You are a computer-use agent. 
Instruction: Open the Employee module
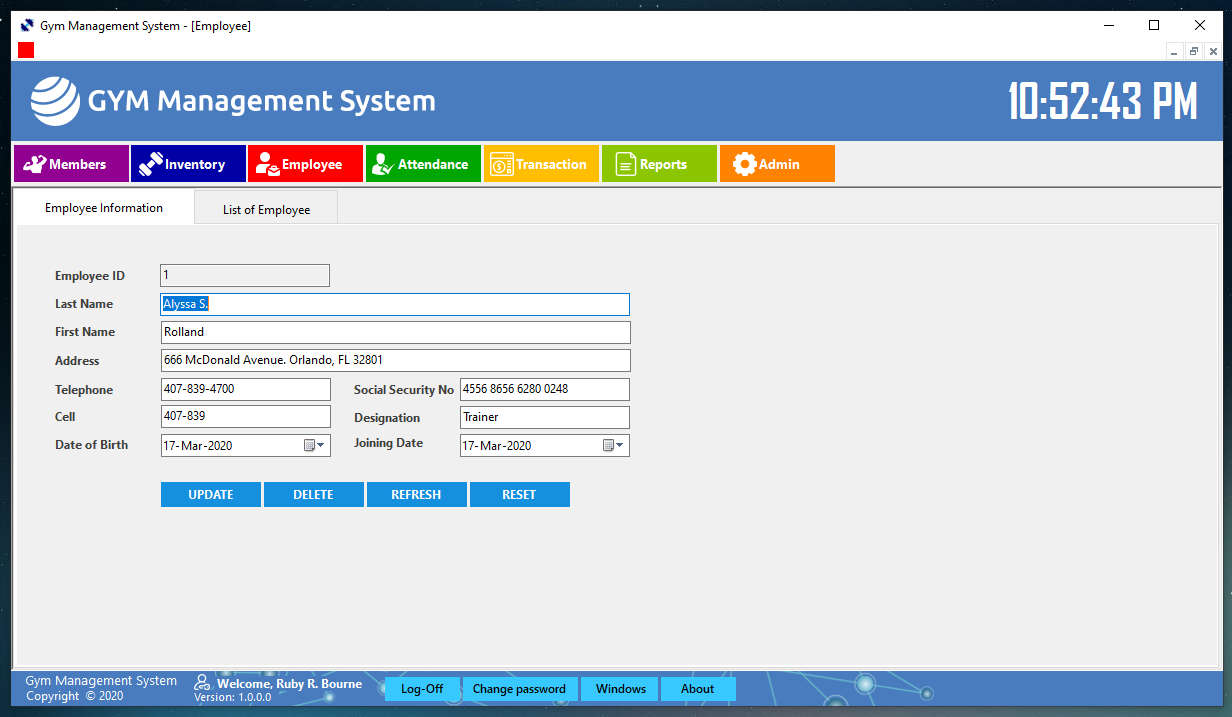(x=306, y=164)
